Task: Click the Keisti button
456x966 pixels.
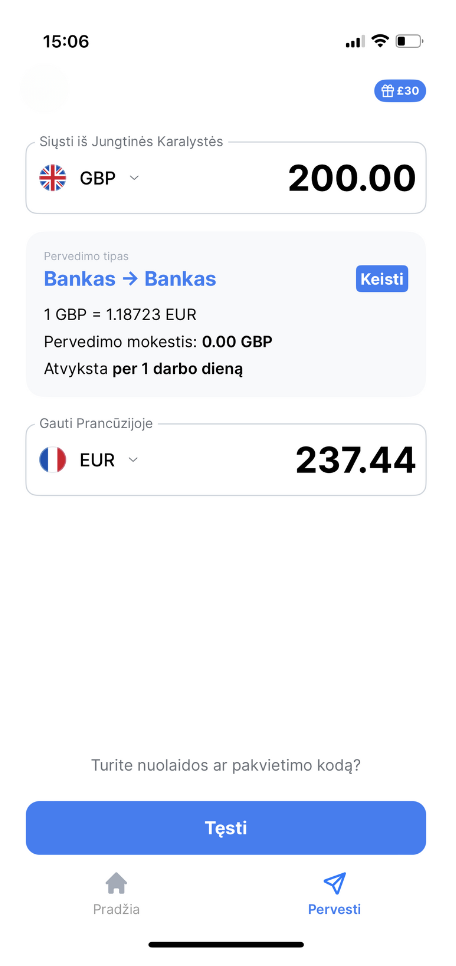Action: click(x=382, y=279)
